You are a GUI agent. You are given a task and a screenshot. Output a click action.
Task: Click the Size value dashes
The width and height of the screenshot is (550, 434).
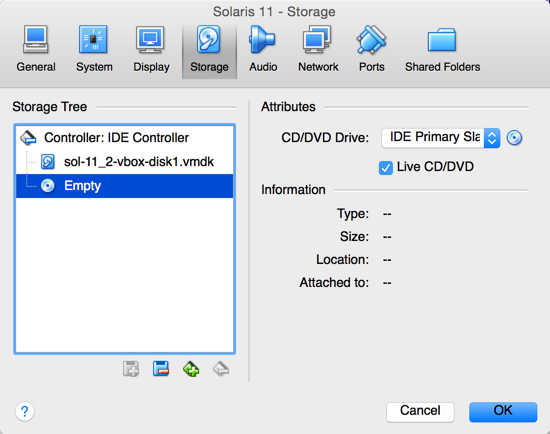387,237
